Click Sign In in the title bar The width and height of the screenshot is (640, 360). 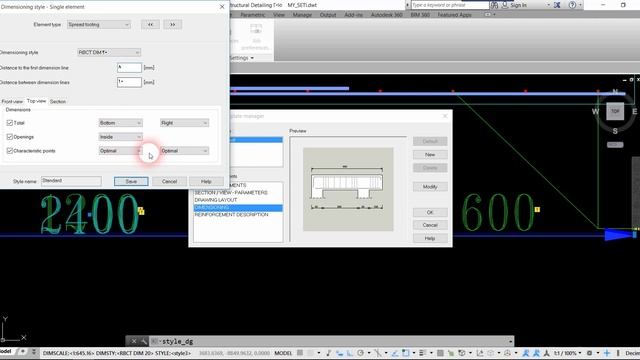click(518, 5)
